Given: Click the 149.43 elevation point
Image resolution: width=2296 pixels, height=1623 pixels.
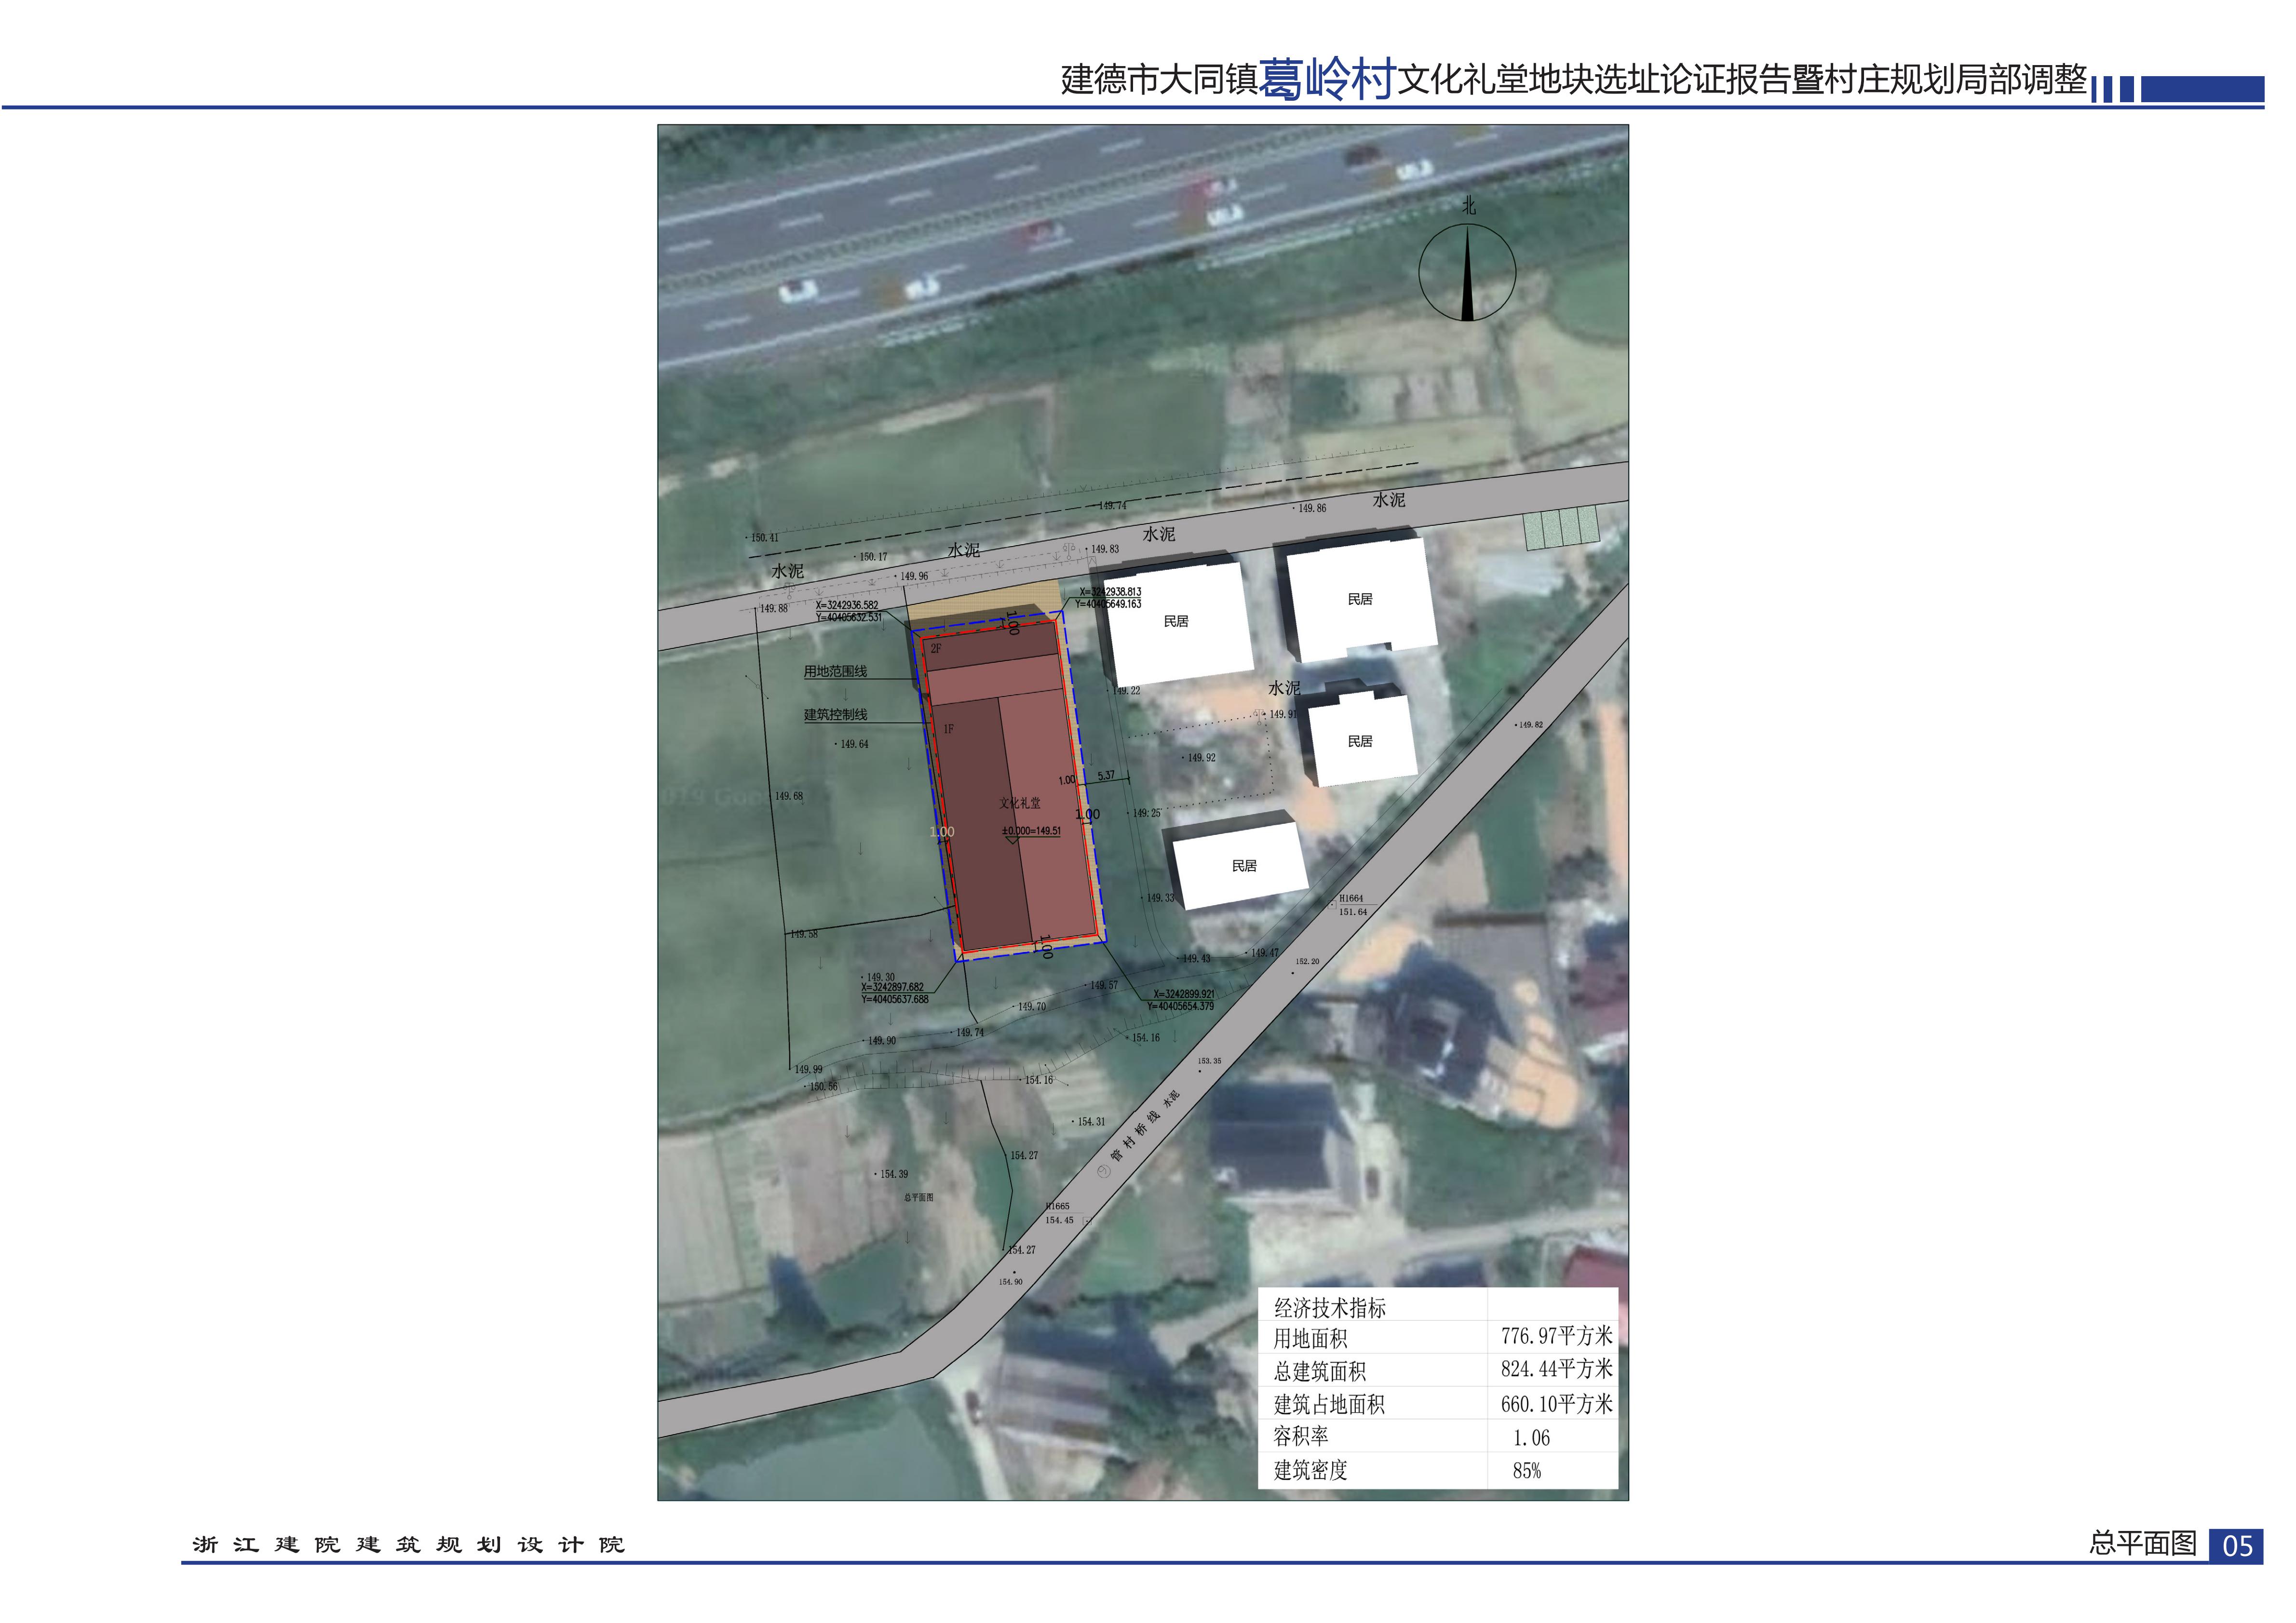Looking at the screenshot, I should point(1195,958).
